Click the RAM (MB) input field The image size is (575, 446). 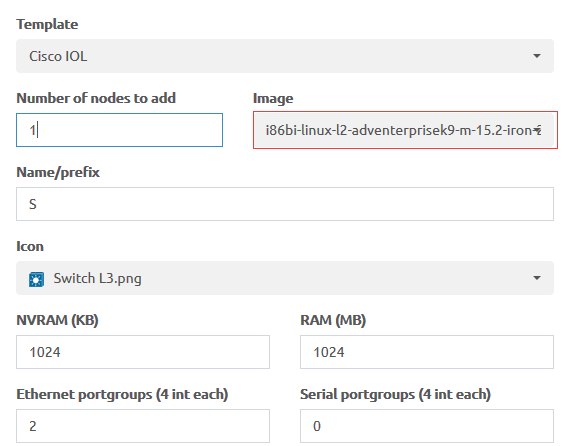[x=427, y=352]
